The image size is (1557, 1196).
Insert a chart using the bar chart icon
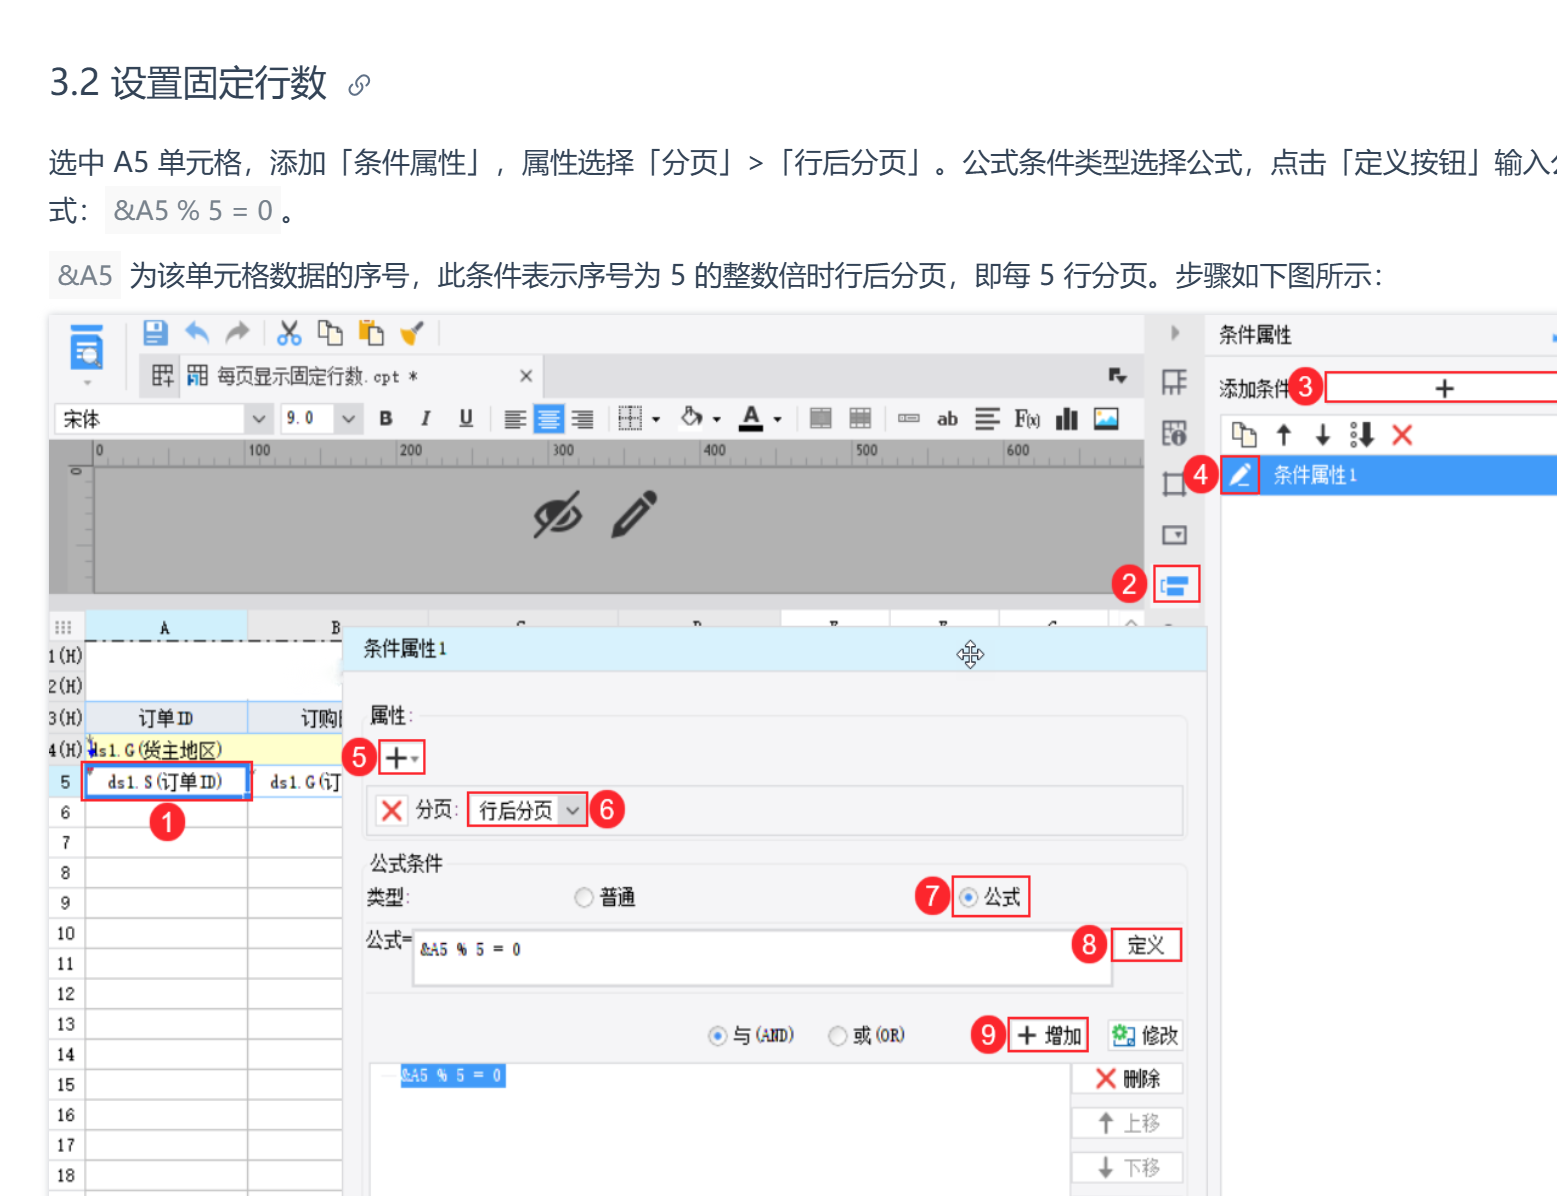click(x=1067, y=419)
